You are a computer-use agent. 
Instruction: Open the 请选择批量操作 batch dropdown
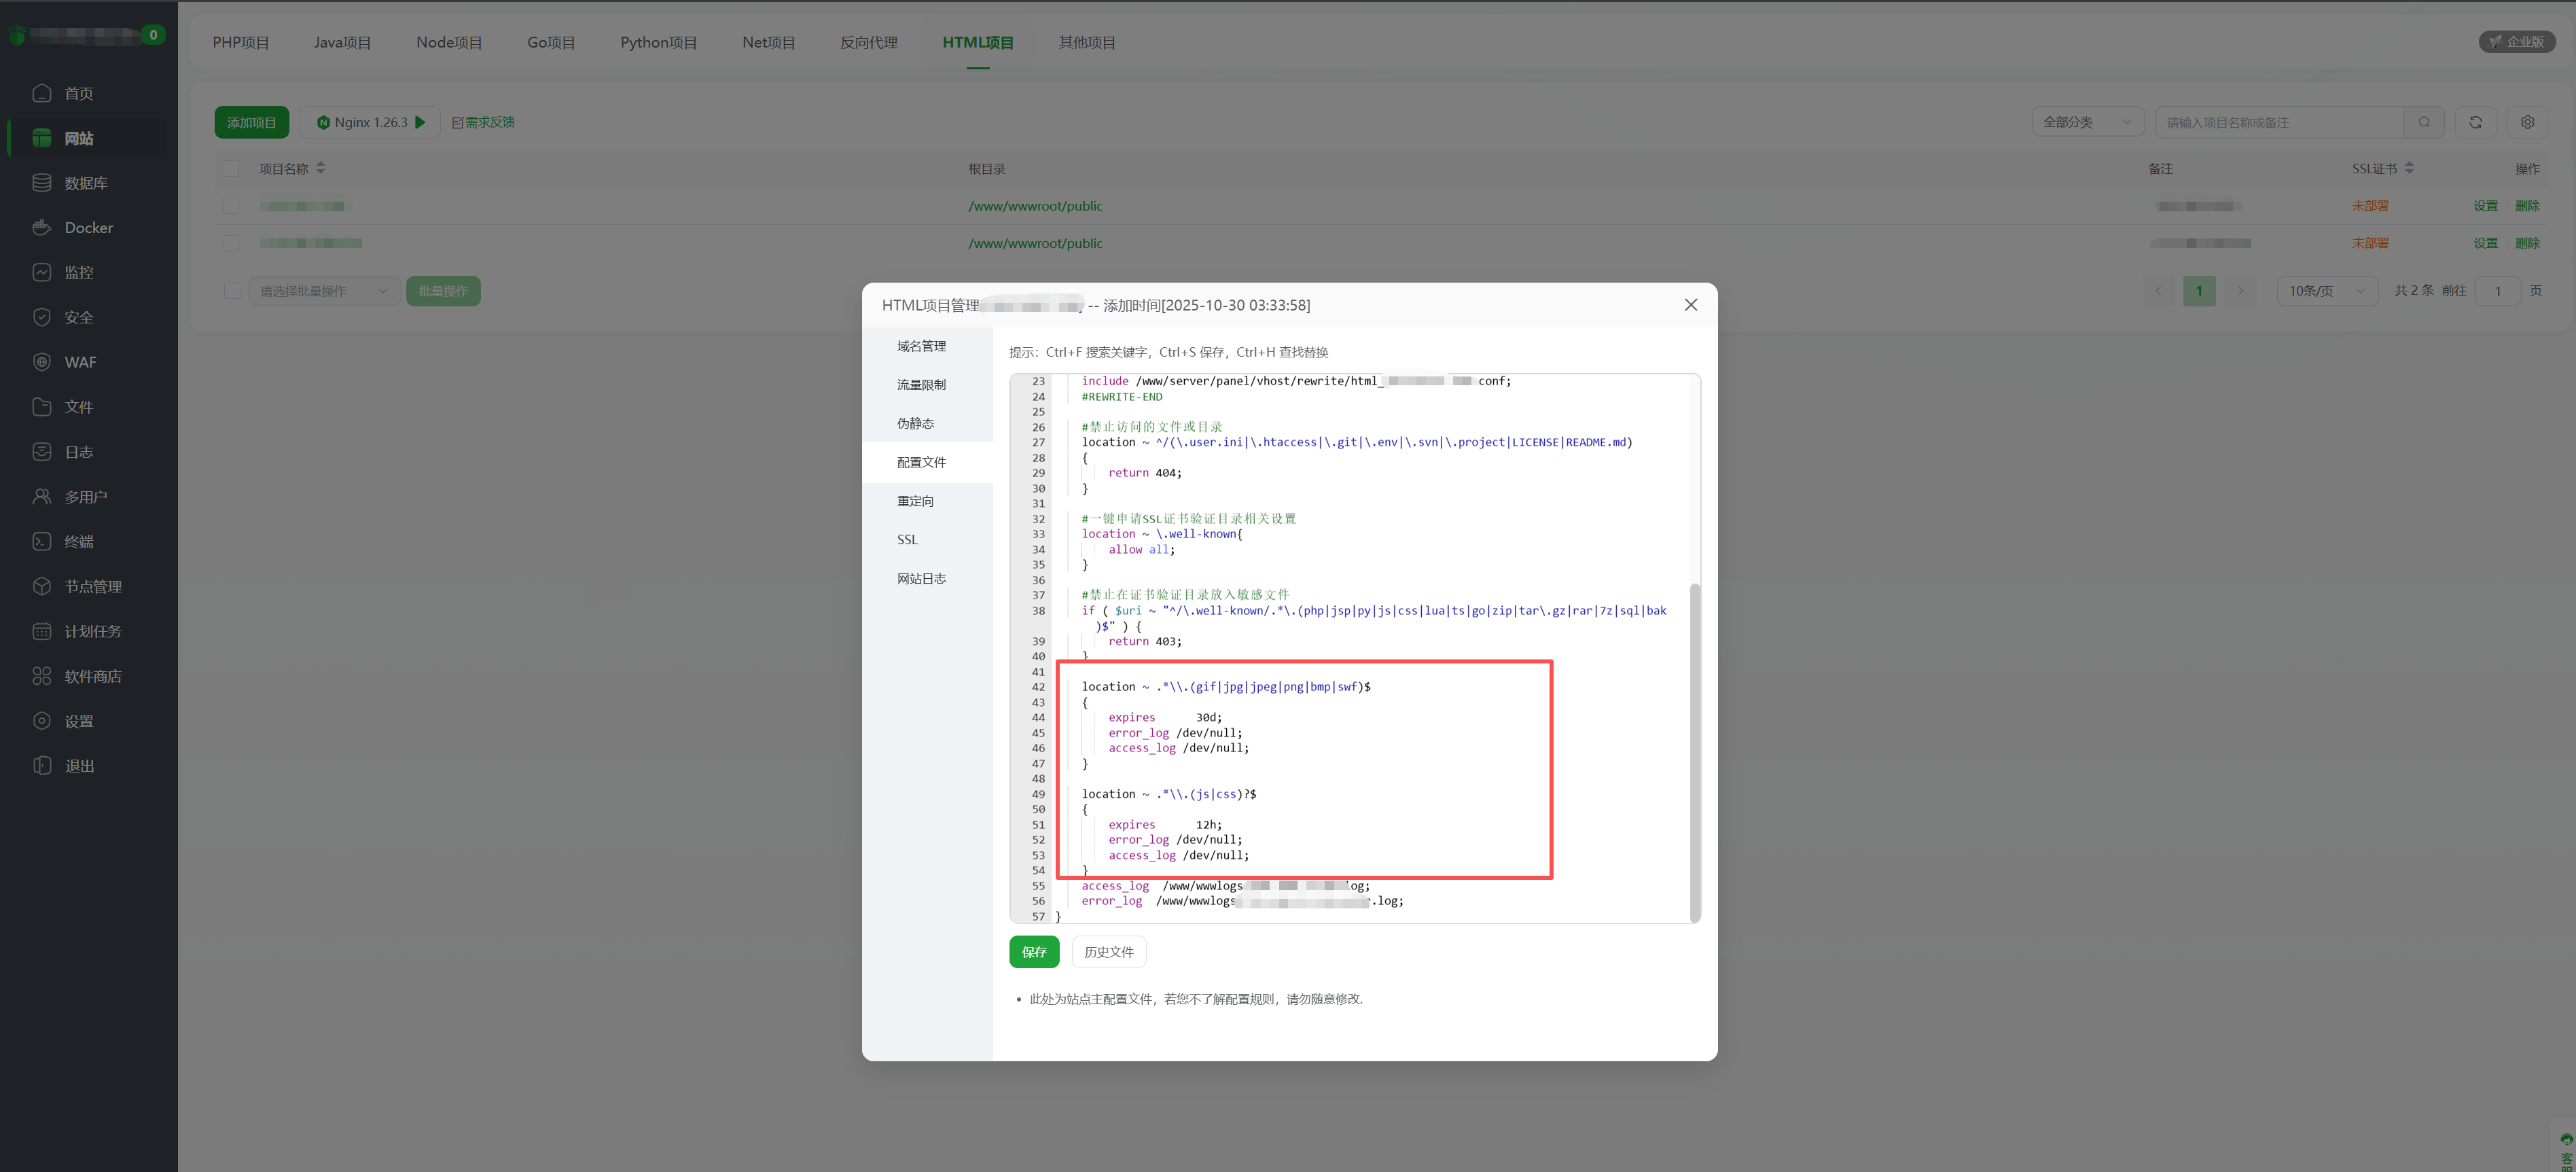324,291
